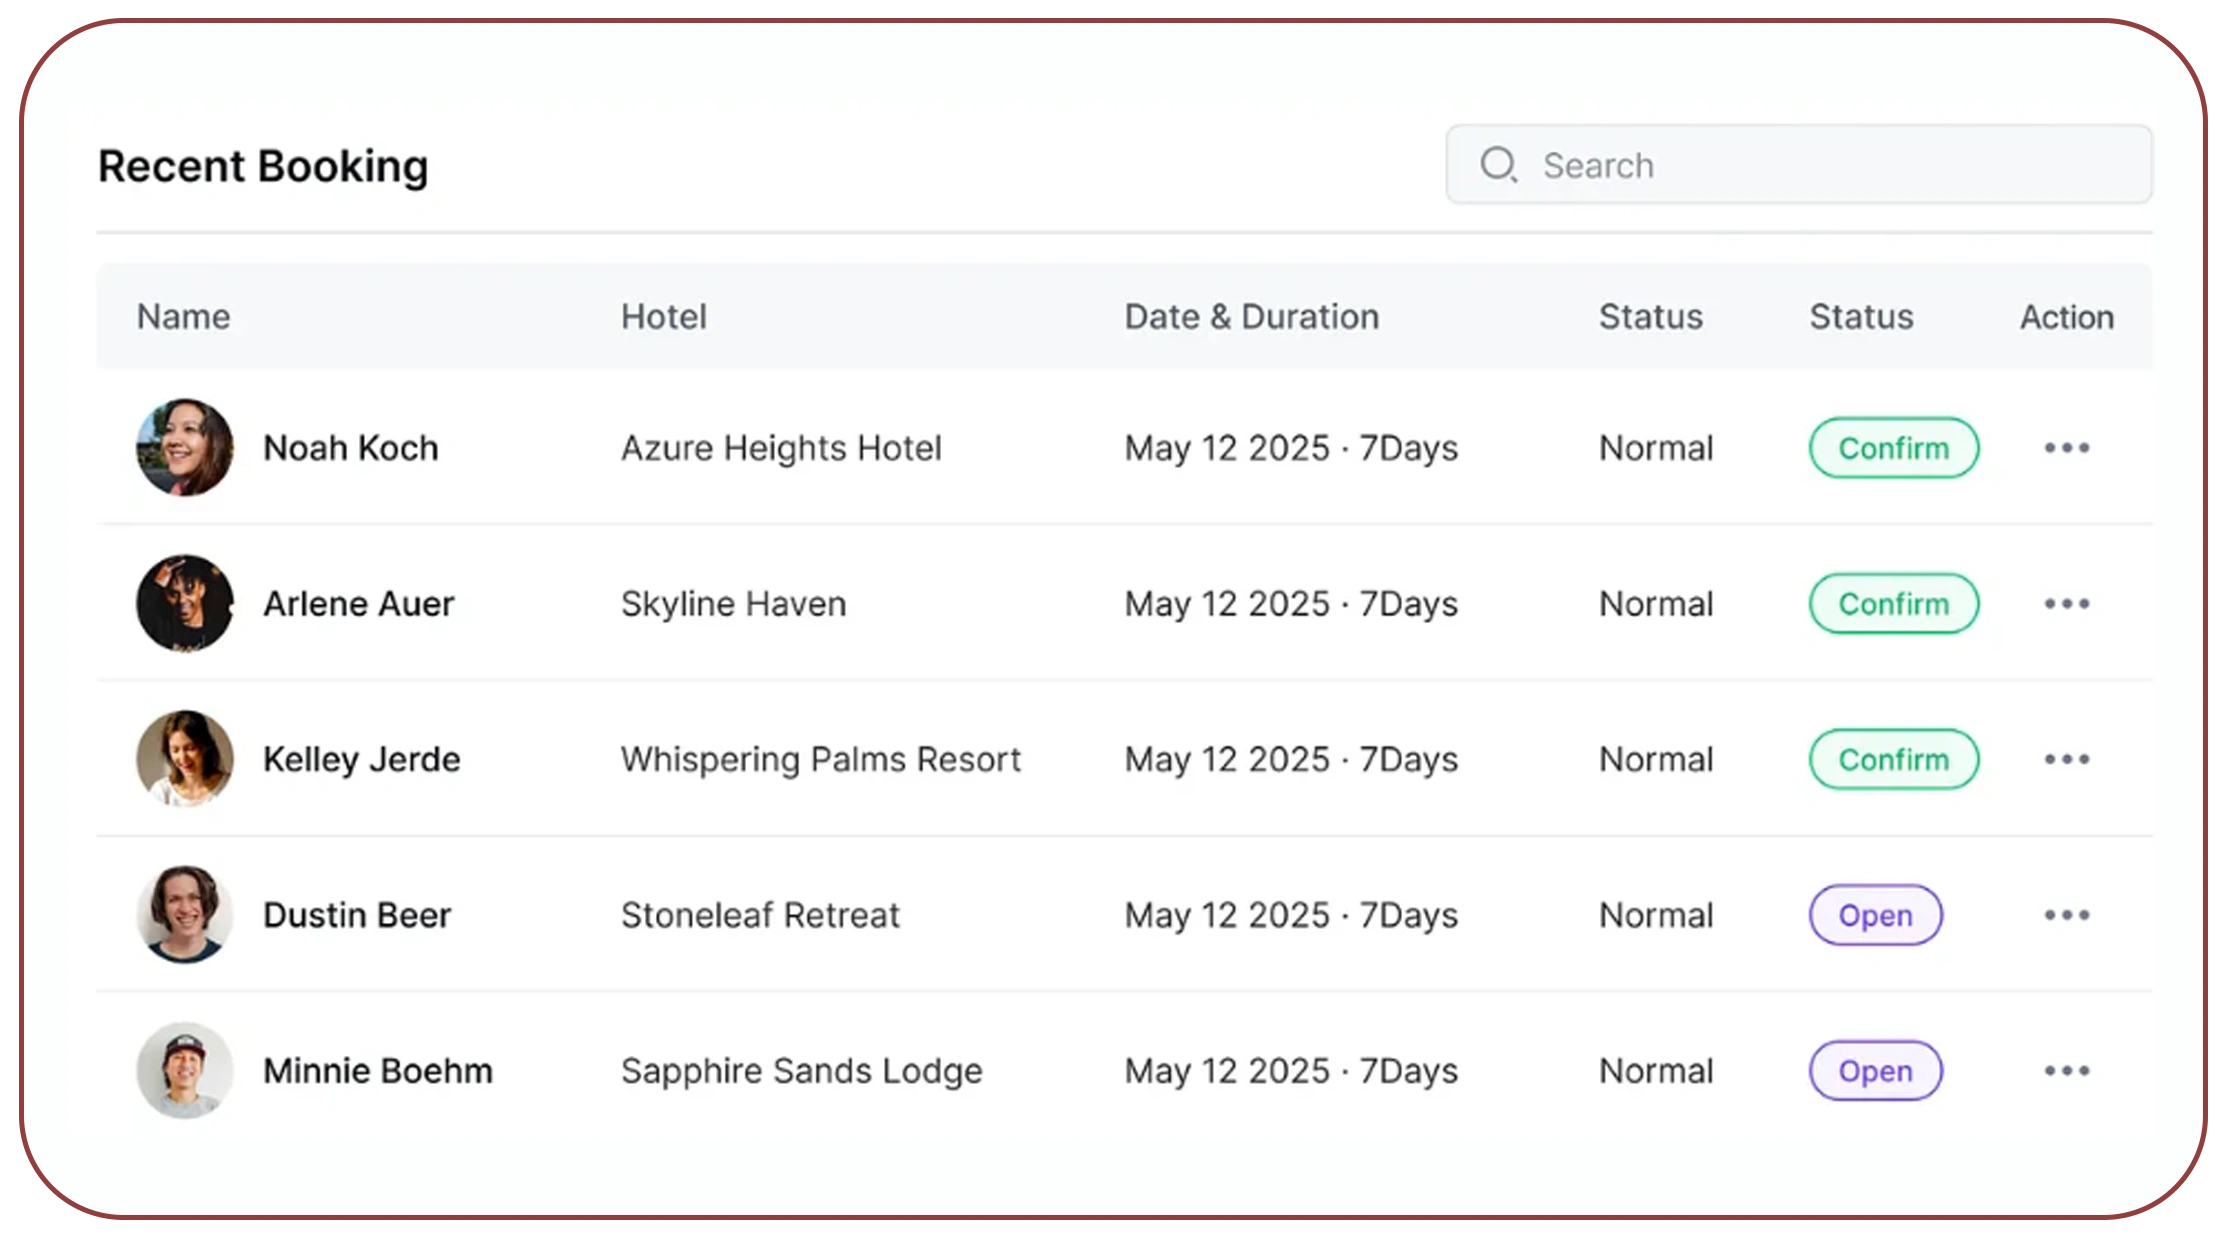Image resolution: width=2223 pixels, height=1240 pixels.
Task: Click Confirm badge for Whispering Palms Resort
Action: tap(1893, 760)
